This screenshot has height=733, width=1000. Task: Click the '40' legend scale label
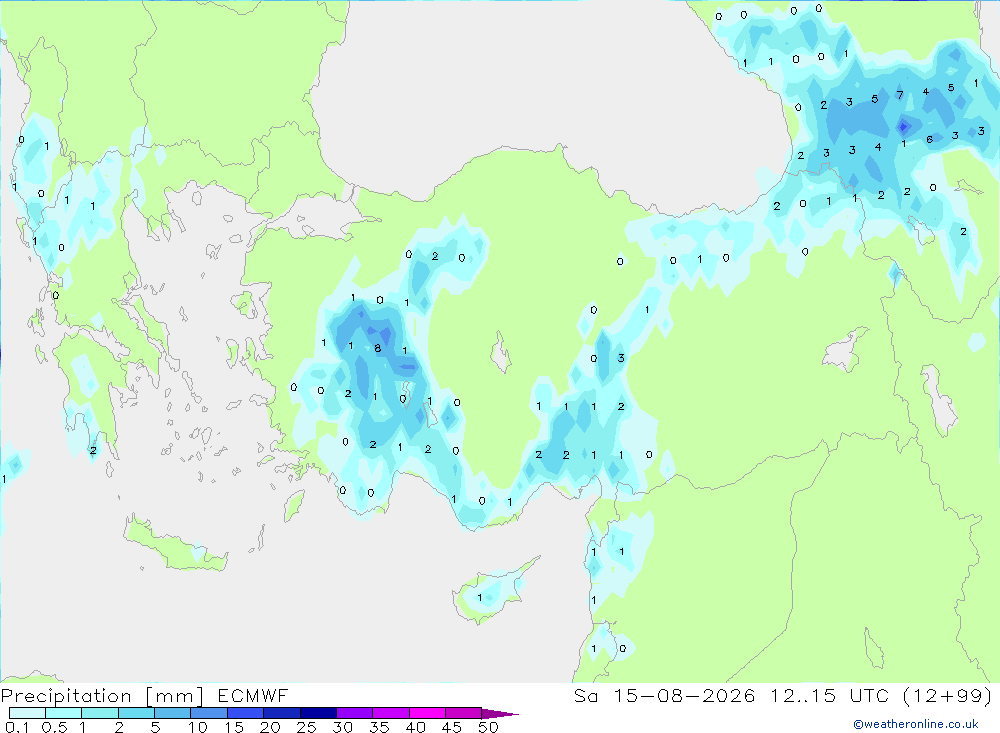[x=416, y=727]
